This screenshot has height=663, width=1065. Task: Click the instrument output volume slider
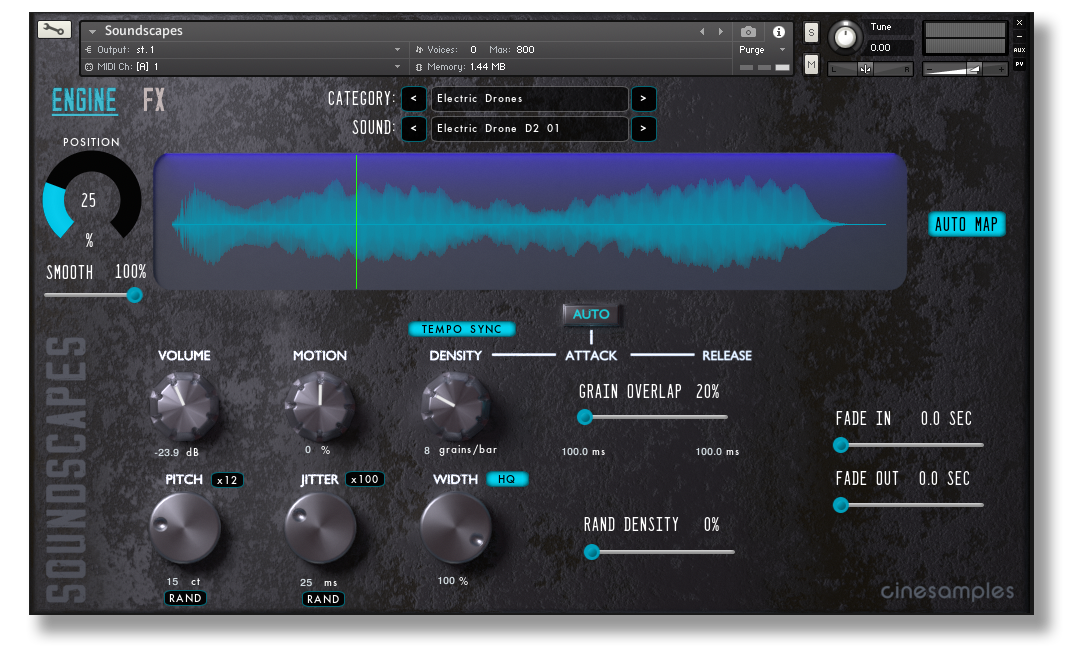(x=964, y=69)
